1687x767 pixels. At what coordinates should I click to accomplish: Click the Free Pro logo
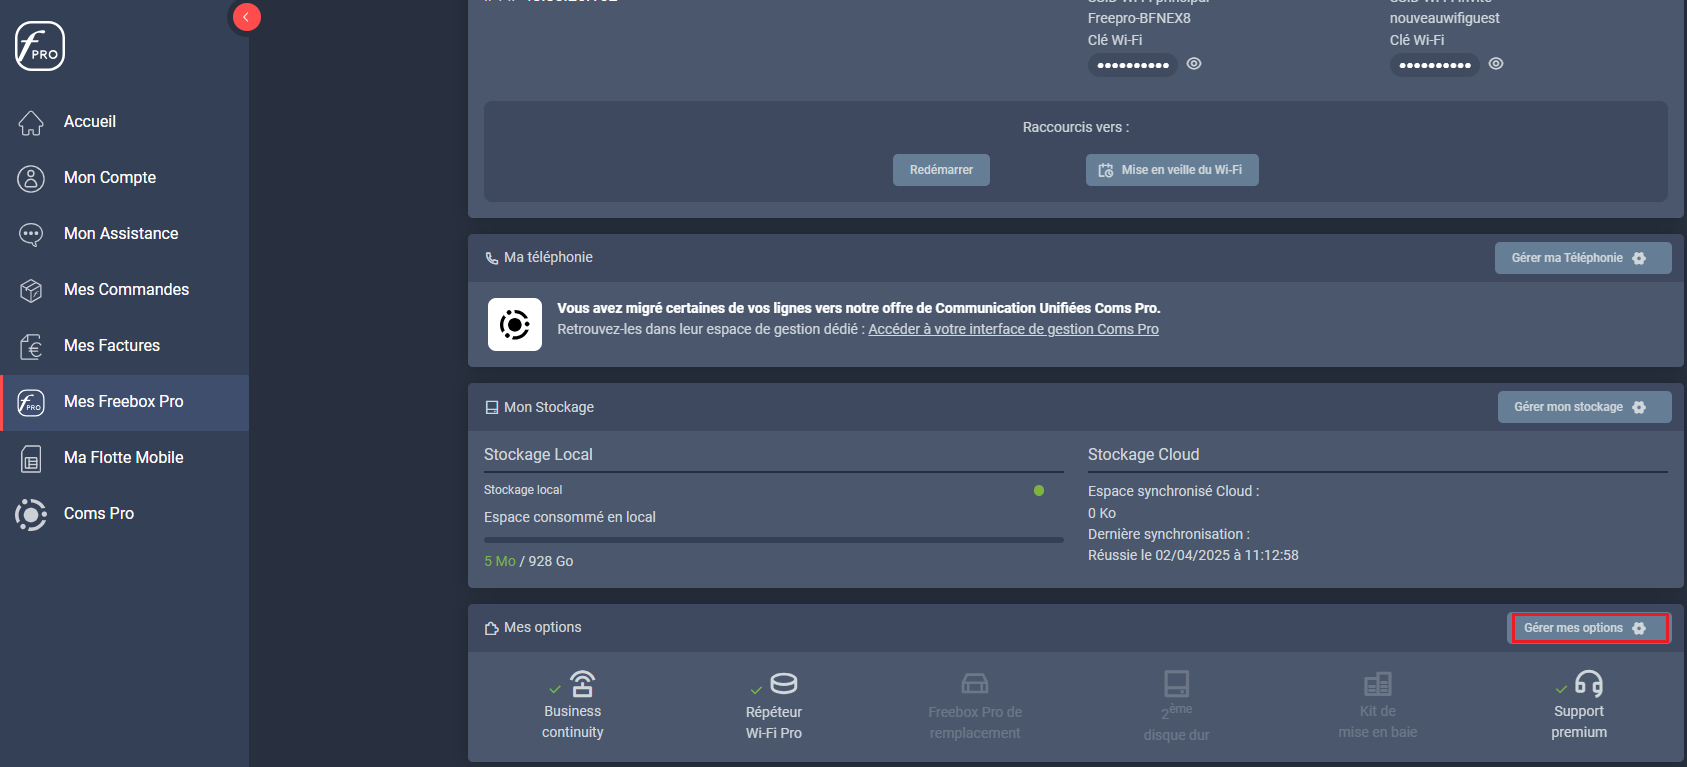40,46
